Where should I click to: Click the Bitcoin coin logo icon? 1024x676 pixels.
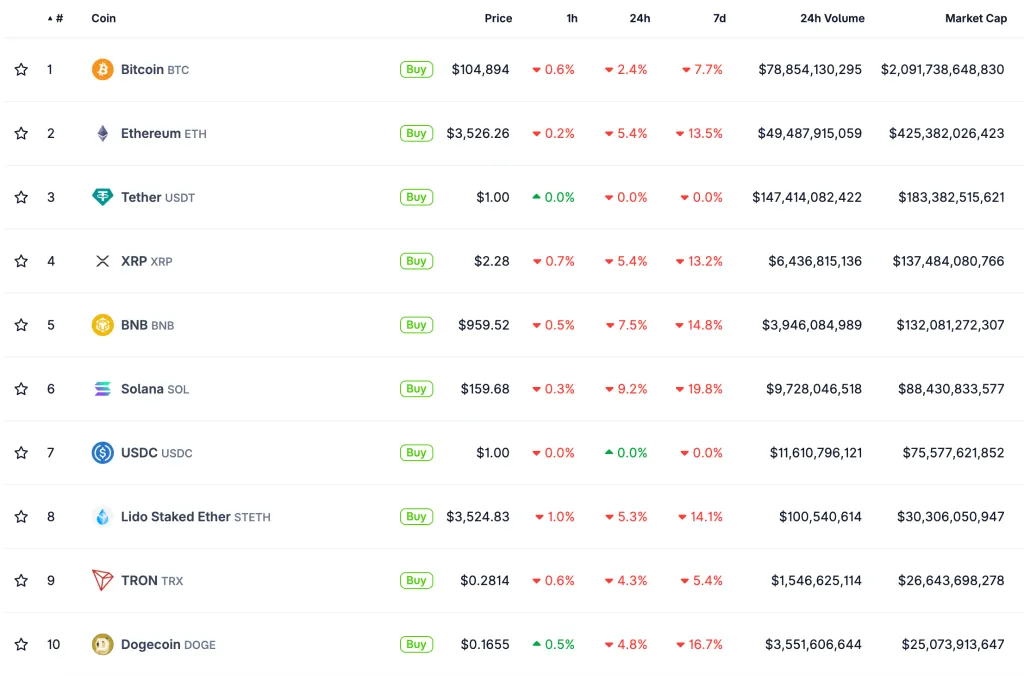pos(102,69)
